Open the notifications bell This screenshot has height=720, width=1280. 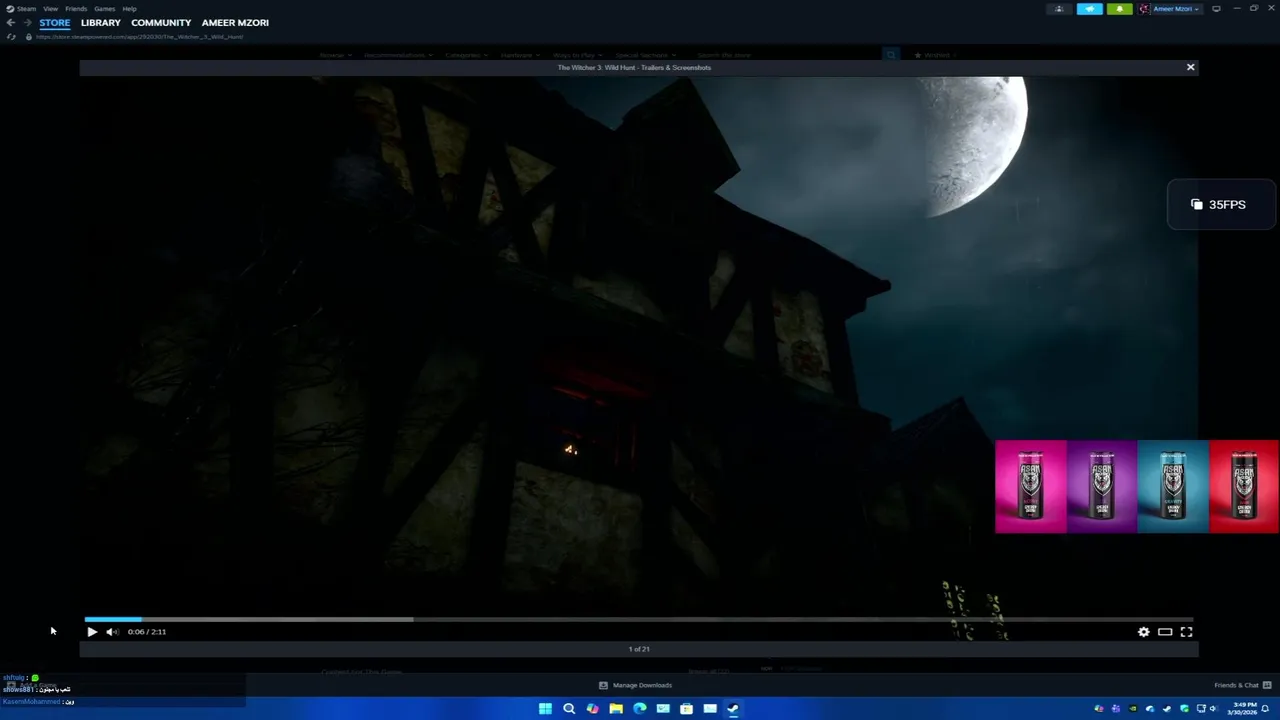[1119, 9]
